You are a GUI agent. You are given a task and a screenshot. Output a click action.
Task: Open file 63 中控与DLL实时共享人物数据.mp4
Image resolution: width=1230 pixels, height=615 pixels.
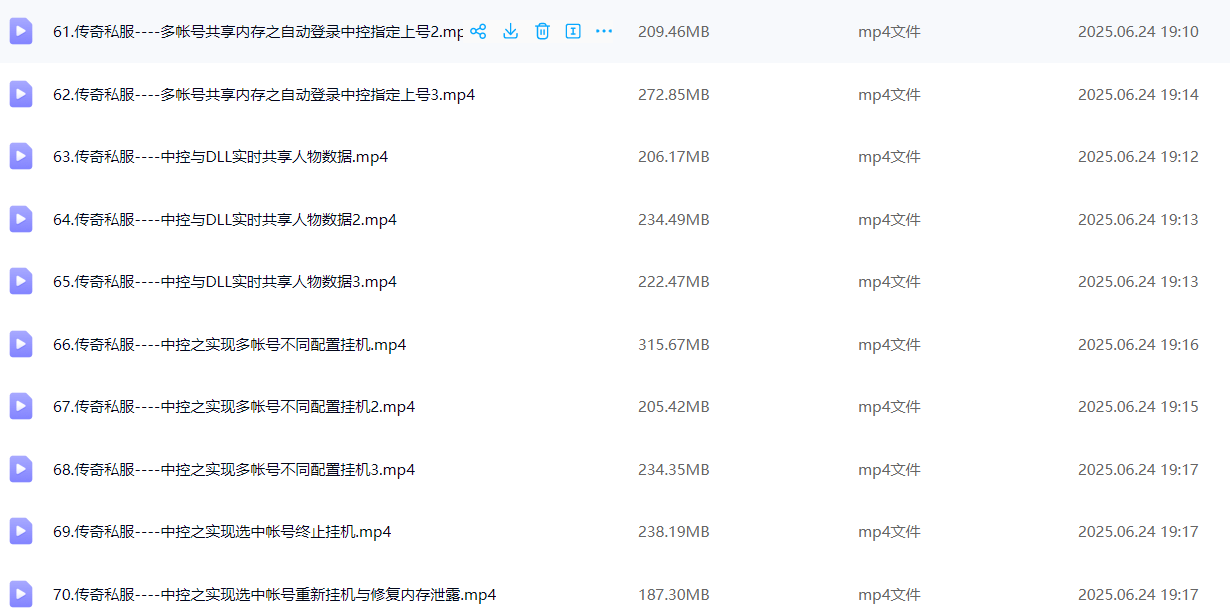[221, 157]
